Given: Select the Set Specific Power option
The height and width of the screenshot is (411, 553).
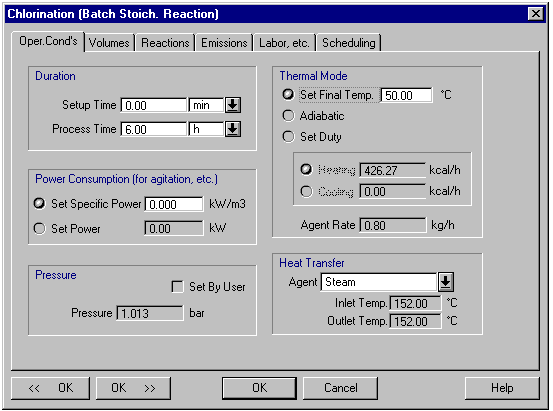Looking at the screenshot, I should (40, 204).
